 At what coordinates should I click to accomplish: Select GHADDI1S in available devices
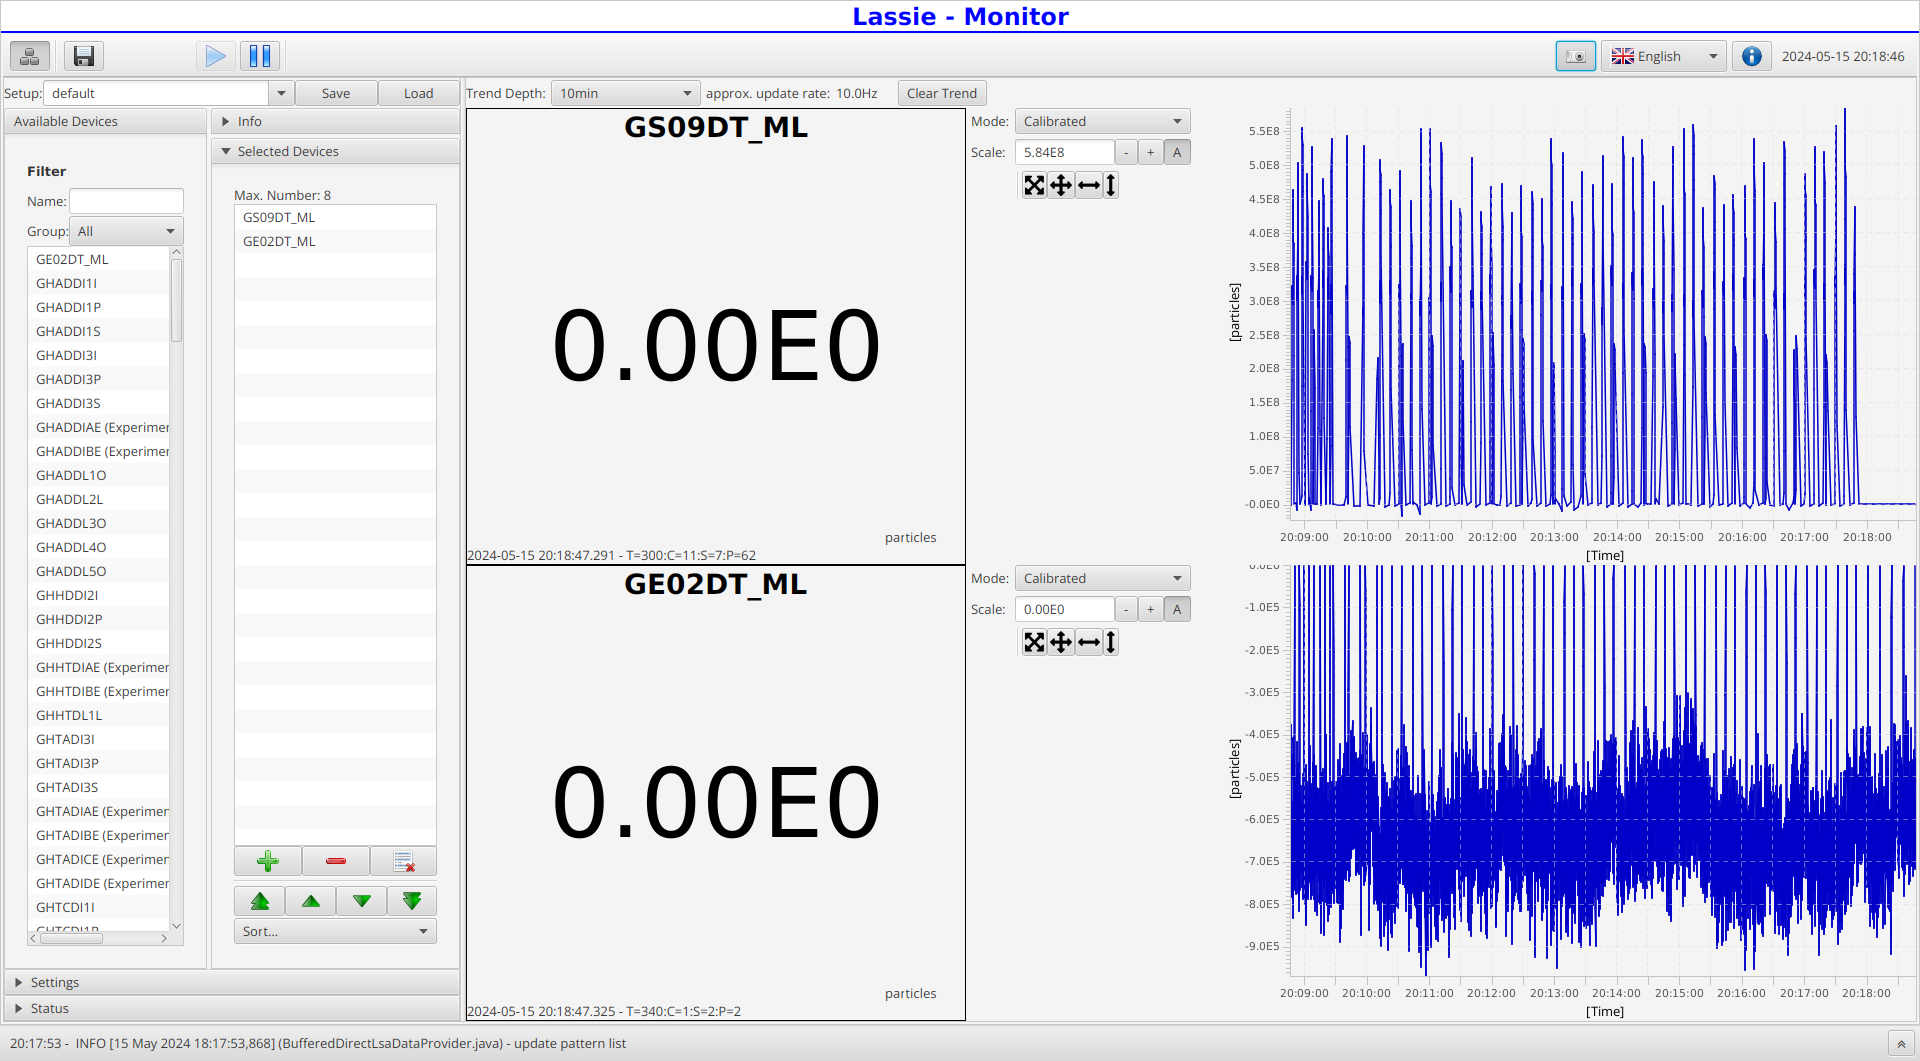(x=99, y=331)
